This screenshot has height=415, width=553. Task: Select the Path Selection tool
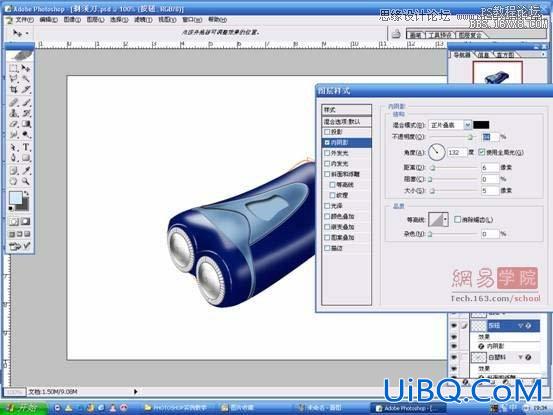14,147
